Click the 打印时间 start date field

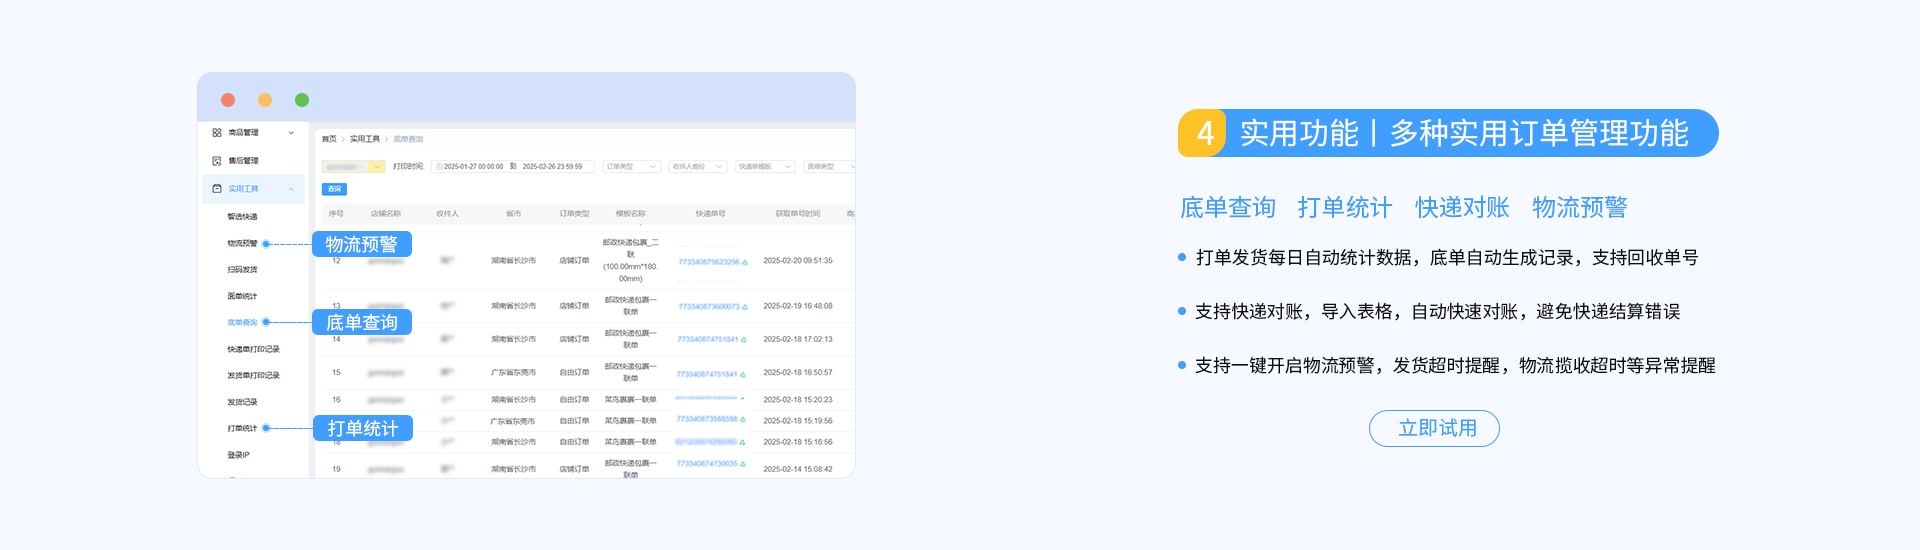pos(472,167)
